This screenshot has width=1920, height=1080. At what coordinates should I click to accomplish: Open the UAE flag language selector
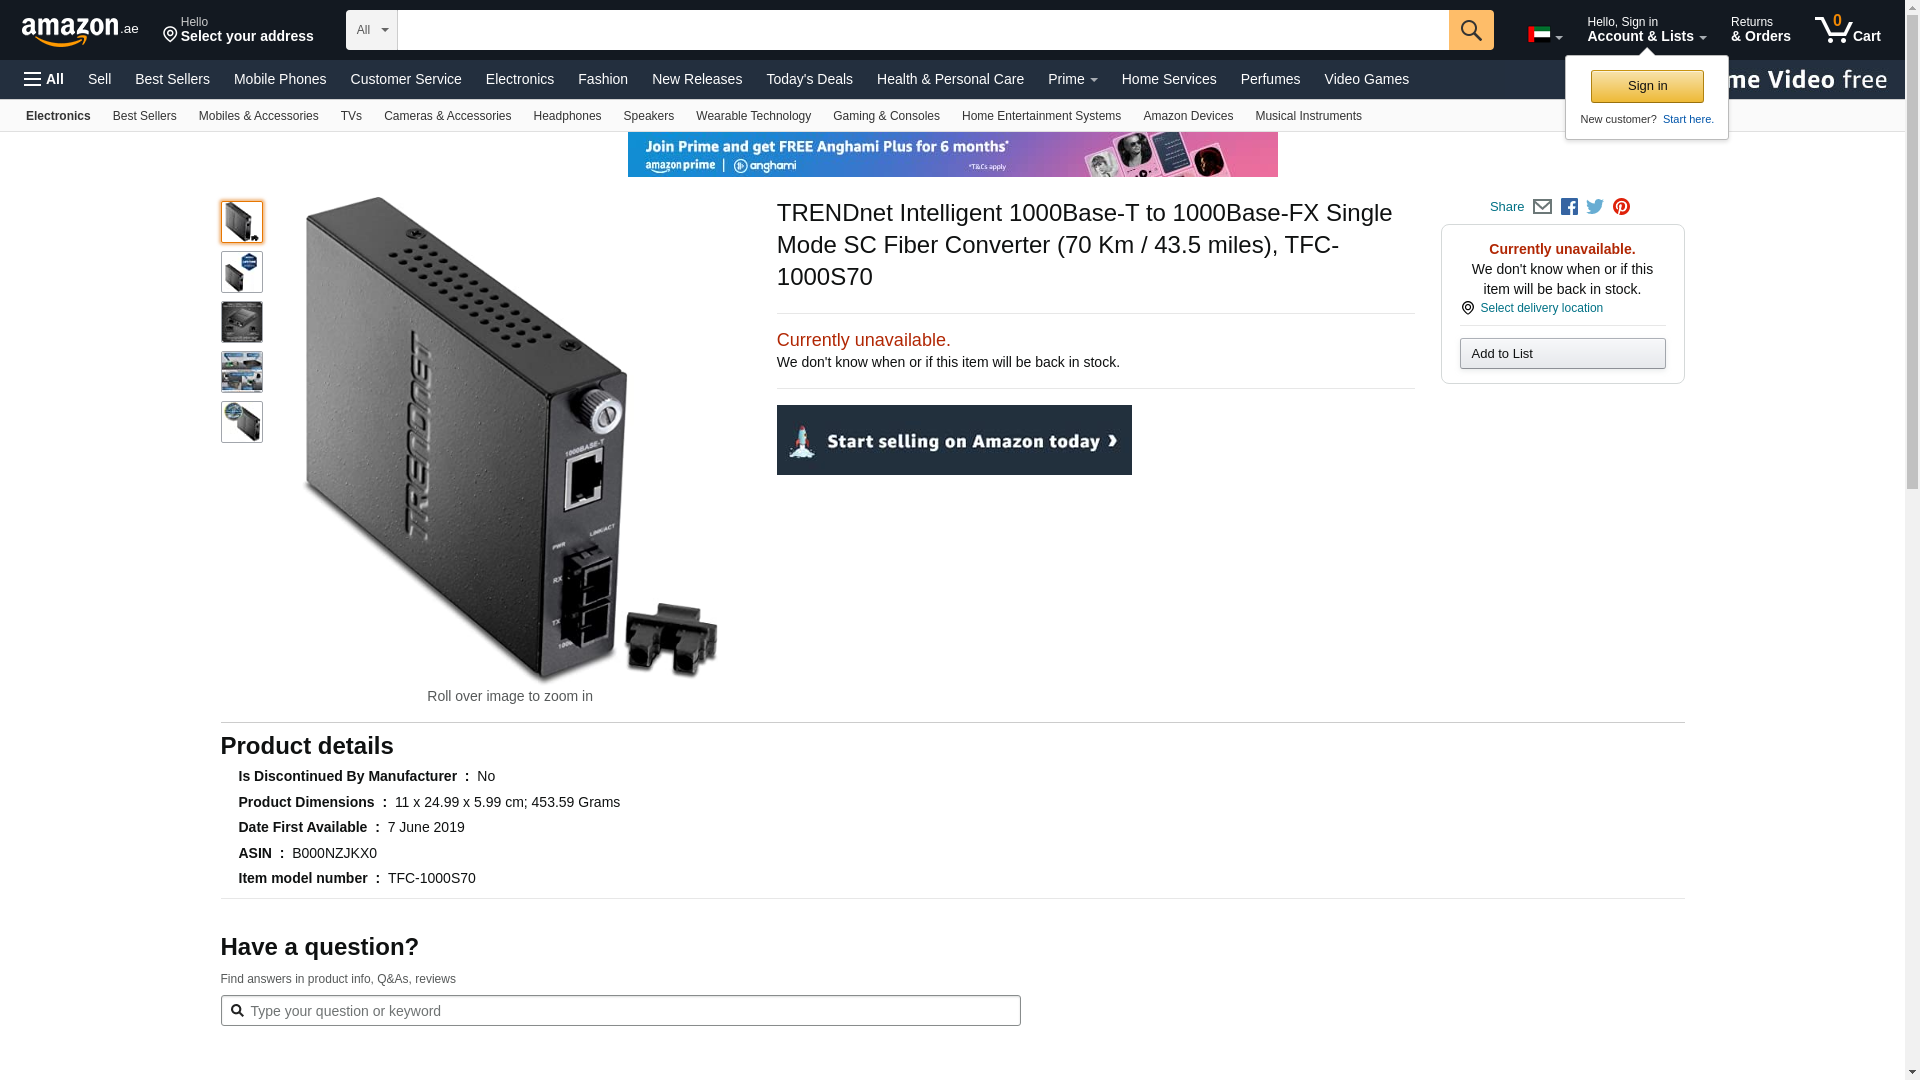(1544, 35)
